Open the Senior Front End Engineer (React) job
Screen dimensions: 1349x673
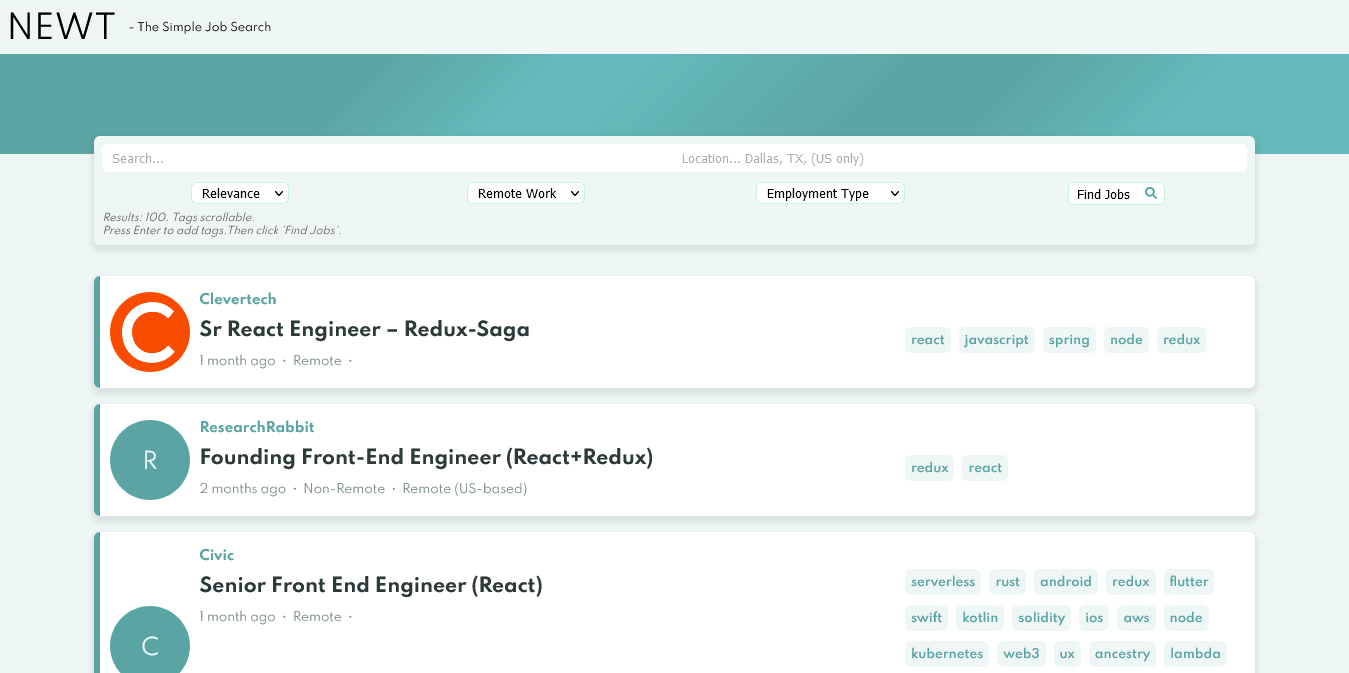click(x=371, y=585)
